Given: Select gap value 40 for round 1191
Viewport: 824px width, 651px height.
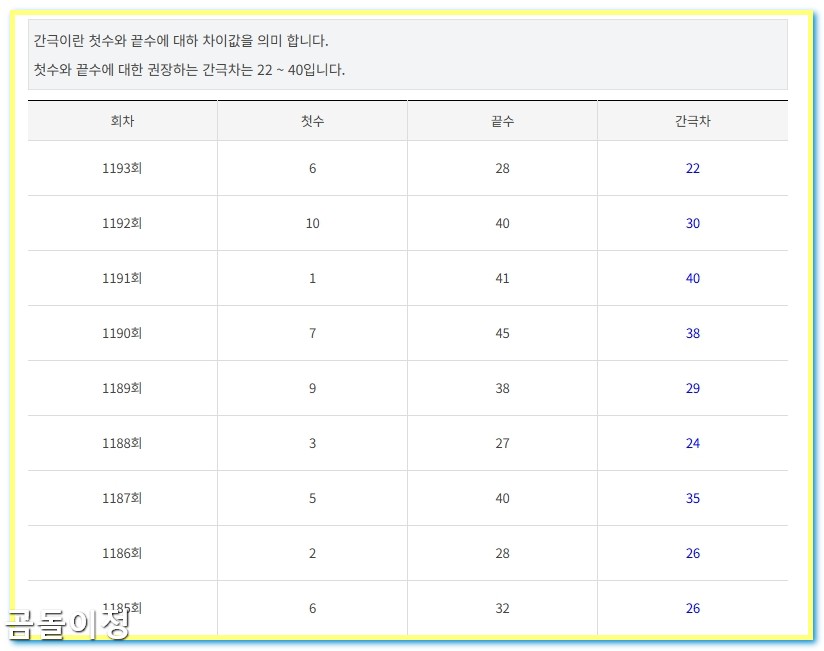Looking at the screenshot, I should point(692,278).
